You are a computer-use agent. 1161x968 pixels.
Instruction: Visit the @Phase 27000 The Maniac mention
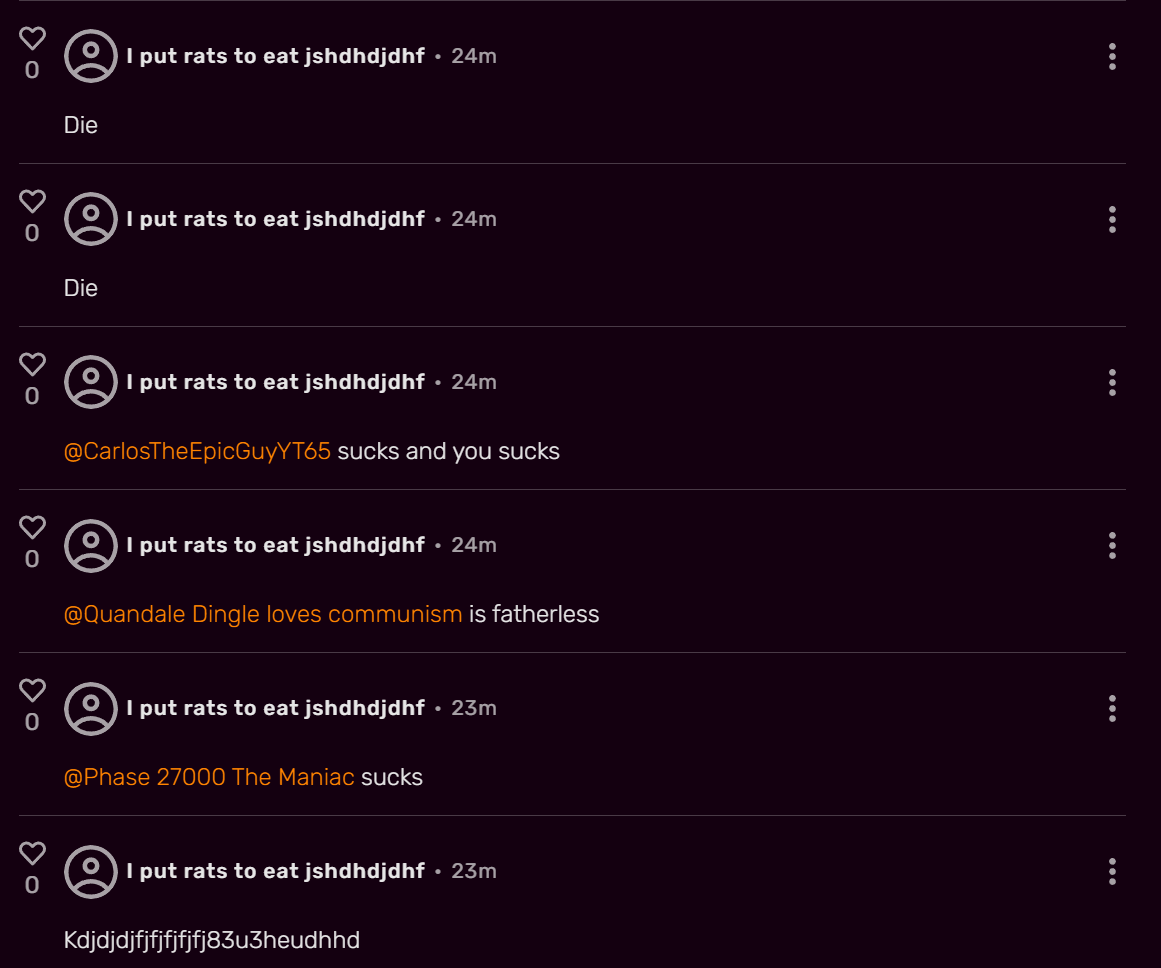click(209, 777)
